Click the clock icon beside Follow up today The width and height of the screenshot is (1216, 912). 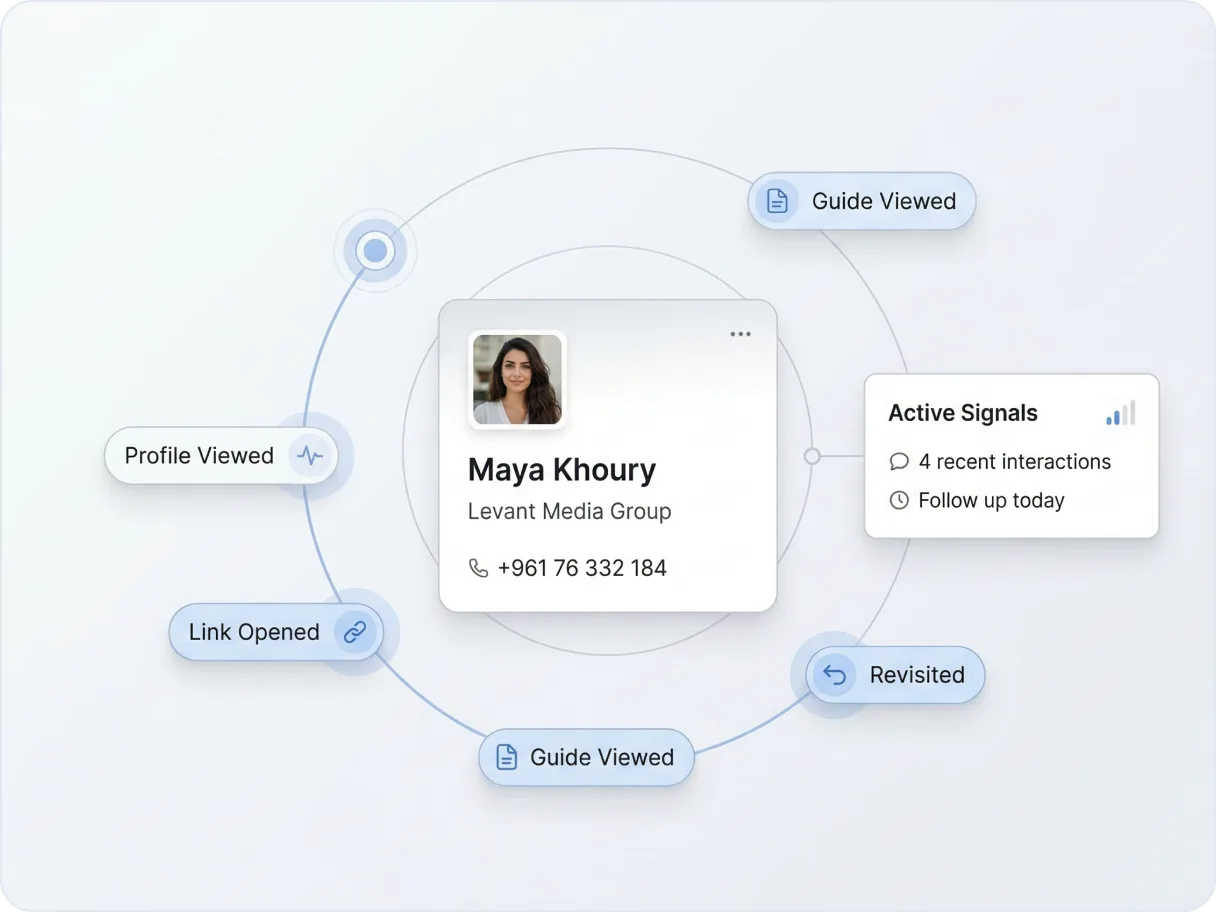(899, 500)
